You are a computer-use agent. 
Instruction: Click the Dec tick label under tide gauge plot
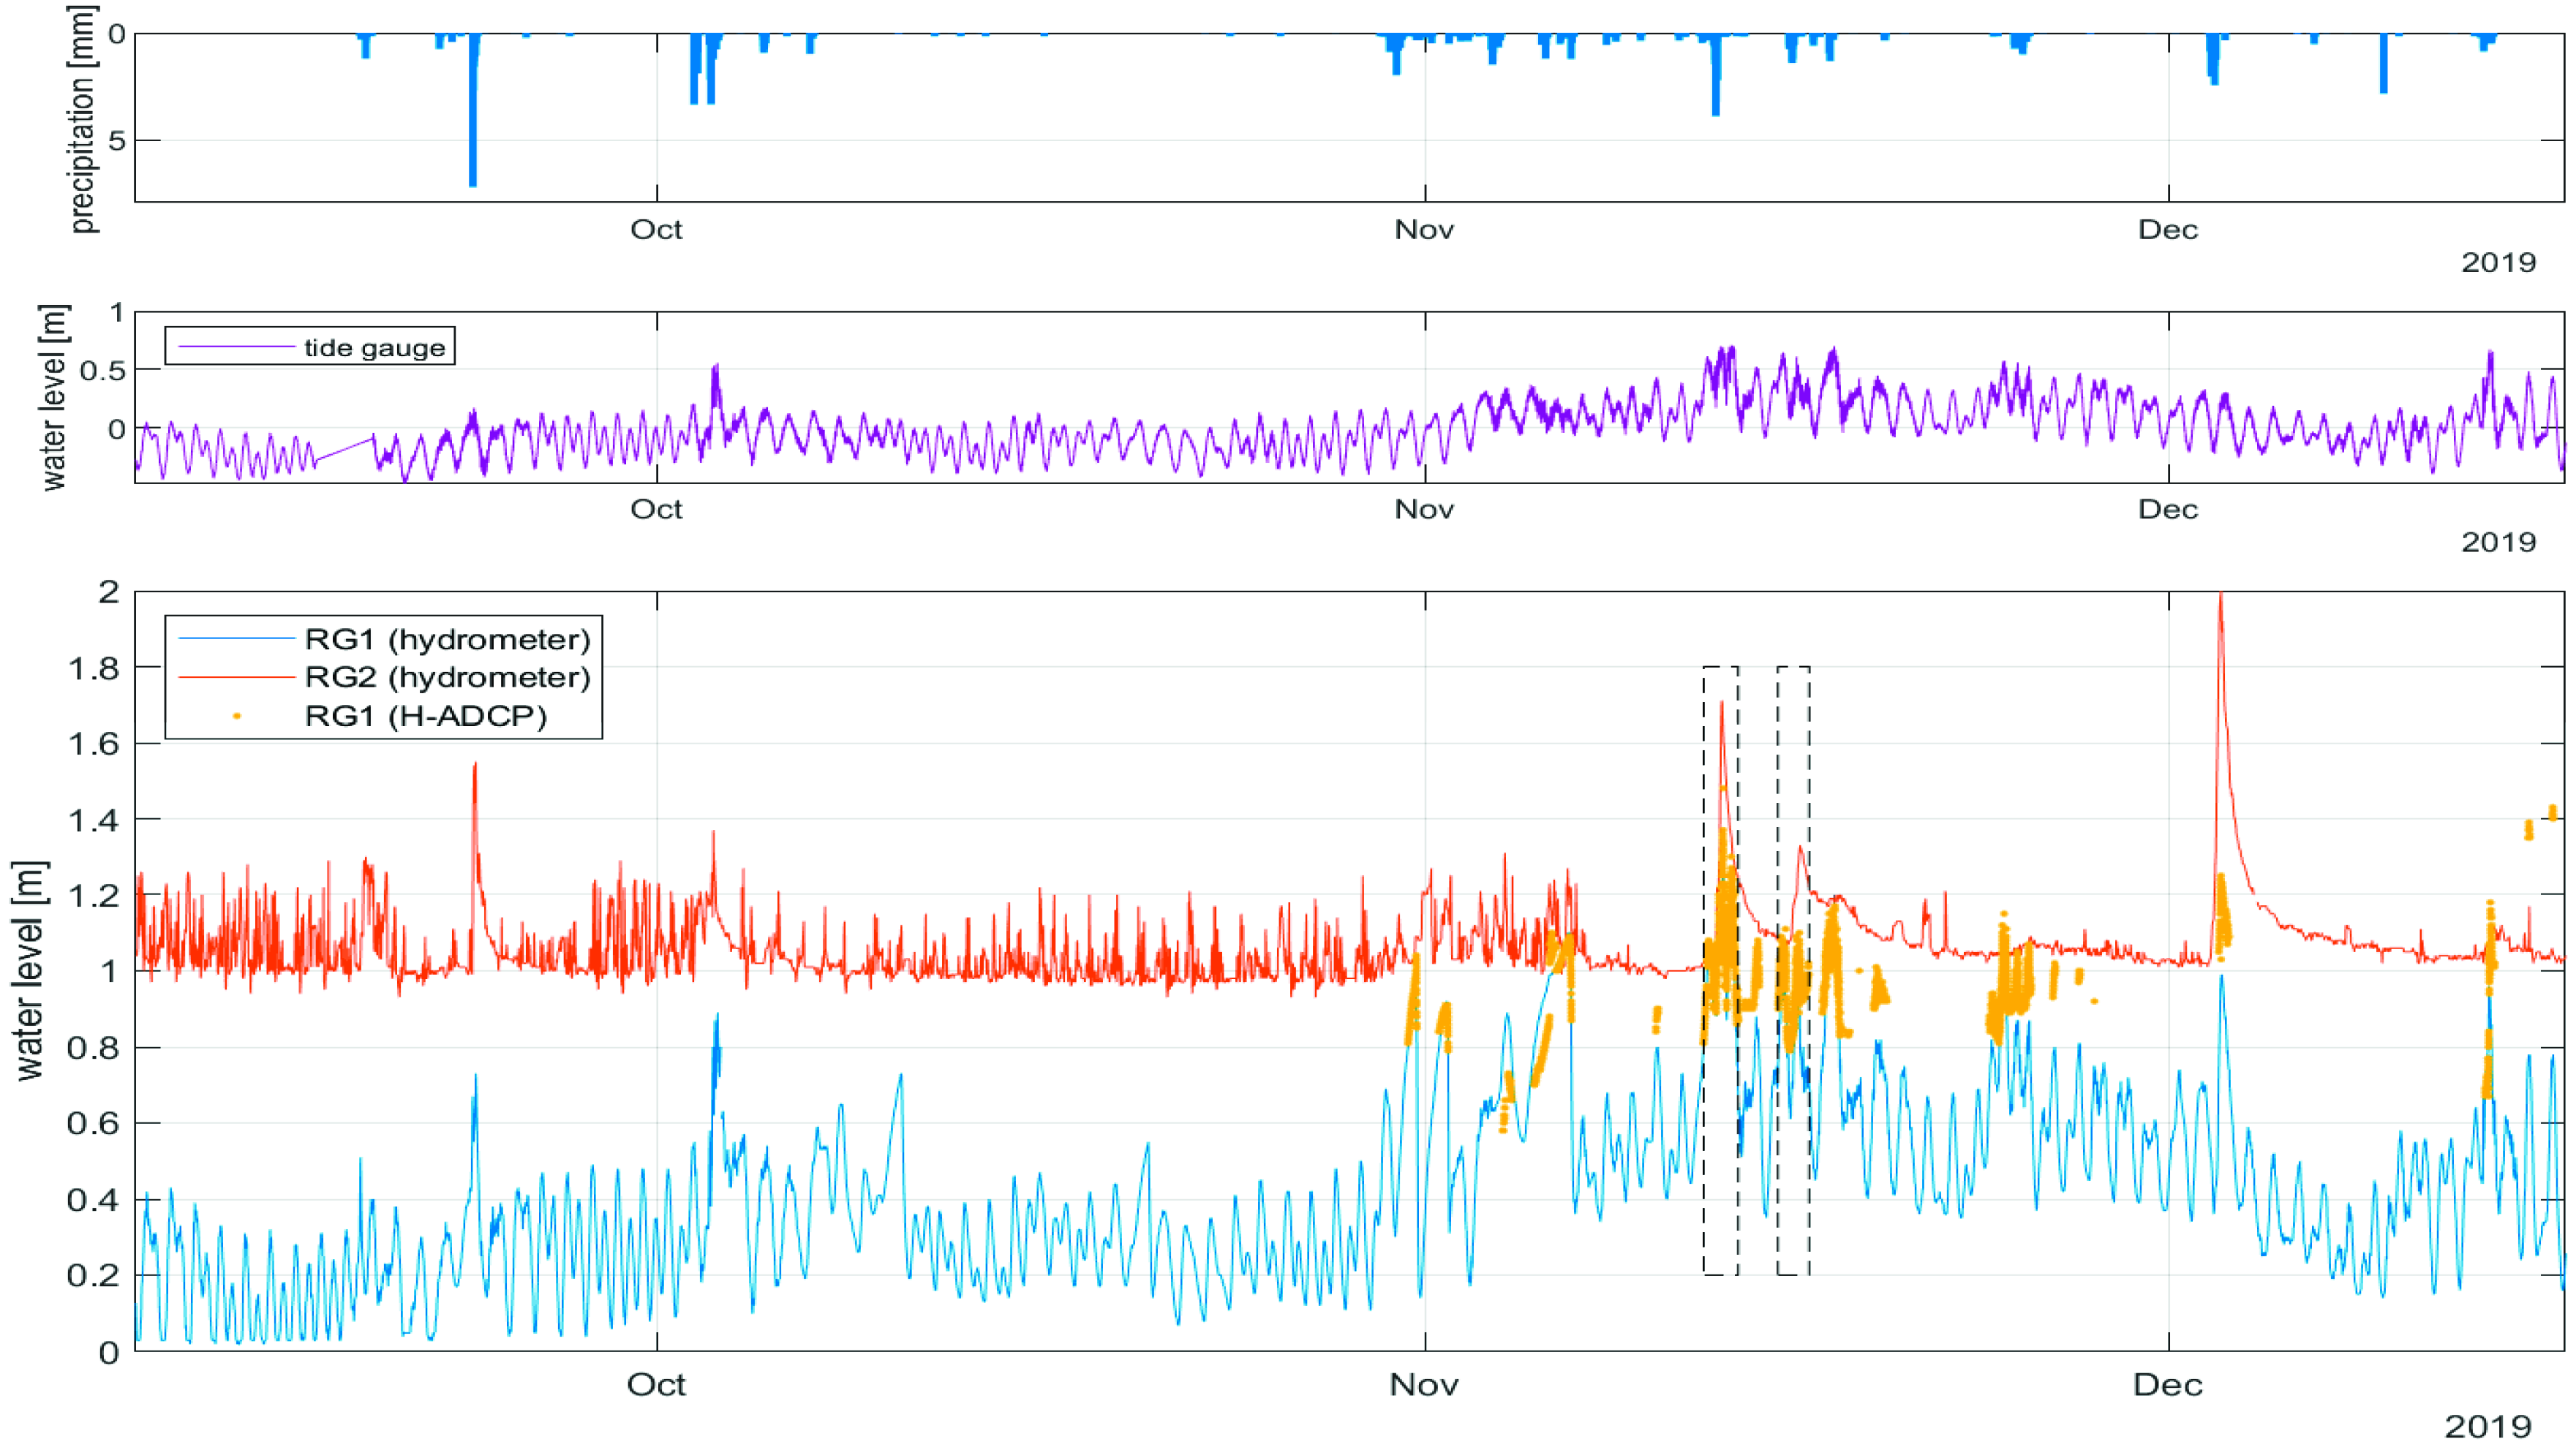(x=2168, y=510)
